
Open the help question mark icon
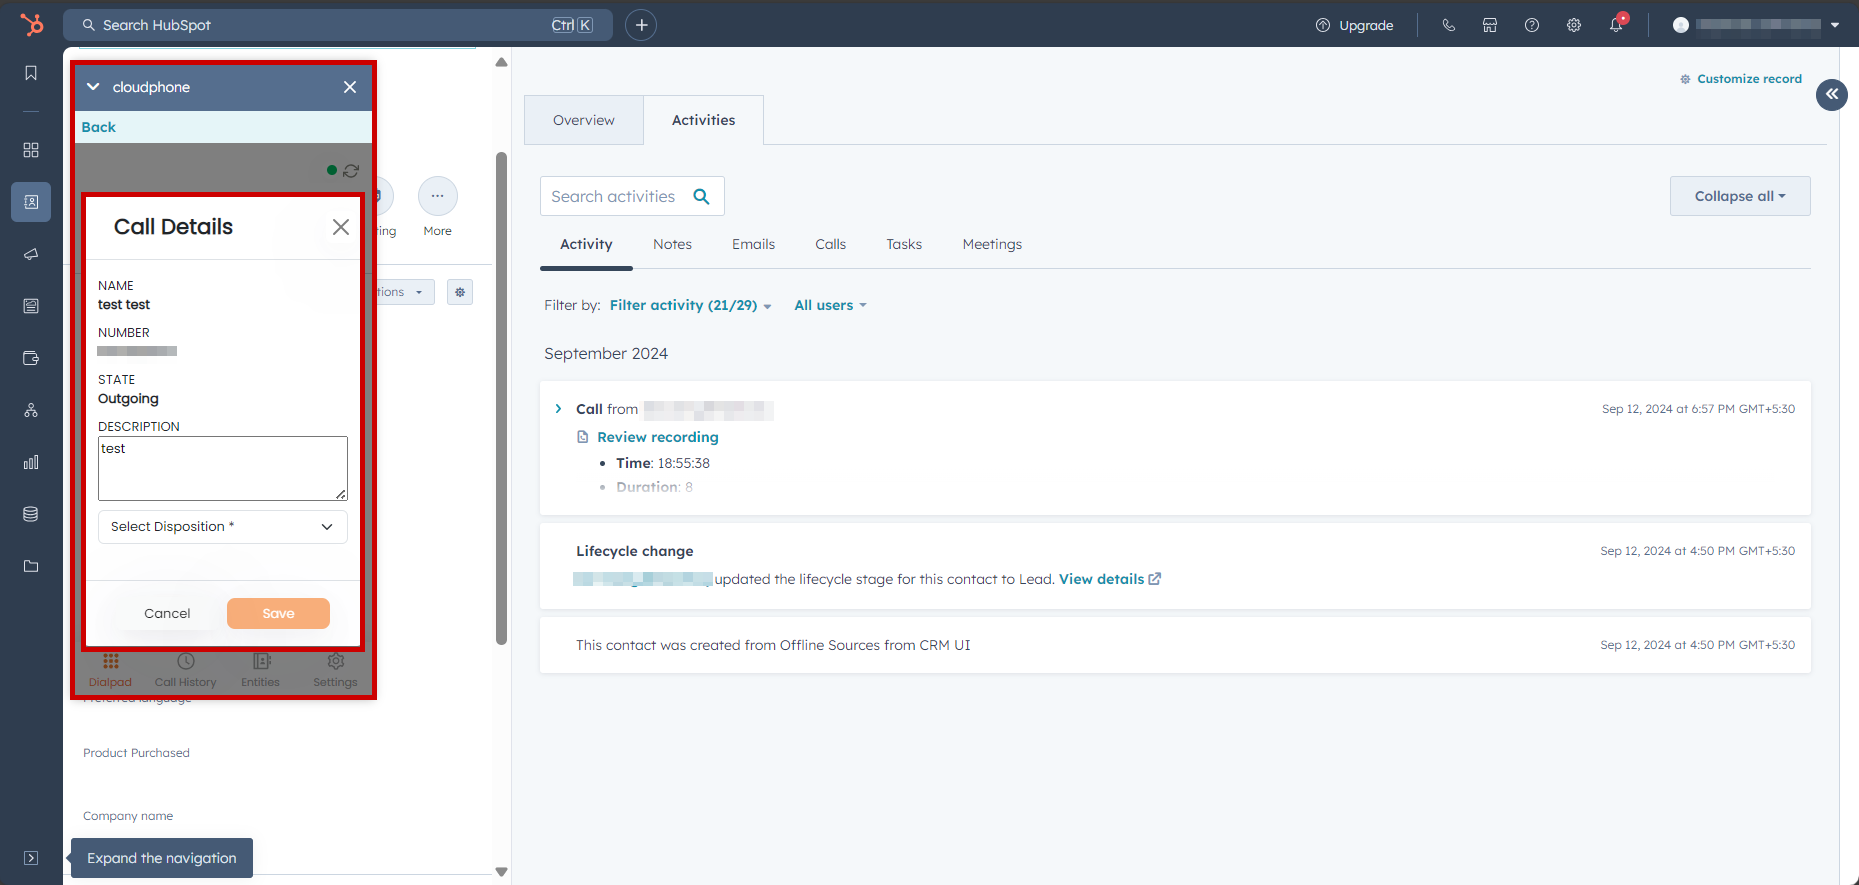tap(1532, 25)
